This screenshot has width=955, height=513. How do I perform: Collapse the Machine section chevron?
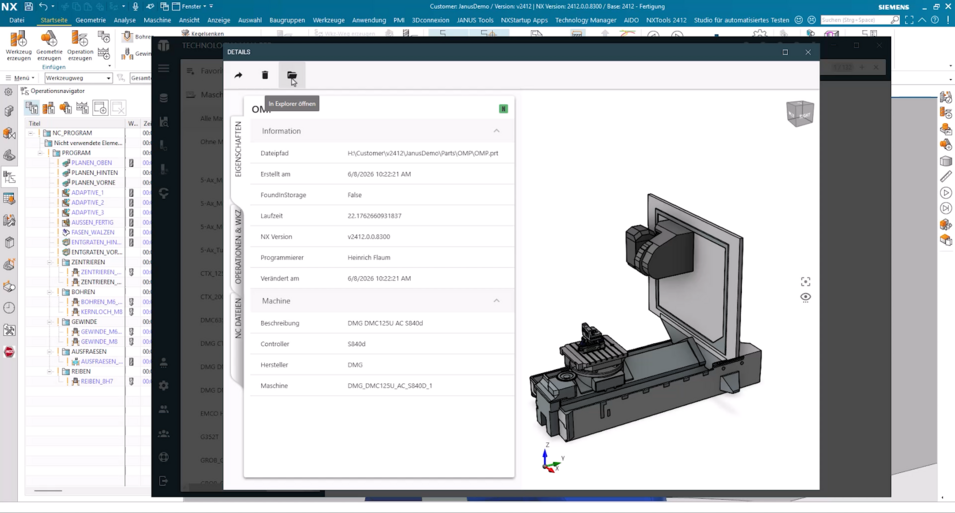click(496, 301)
